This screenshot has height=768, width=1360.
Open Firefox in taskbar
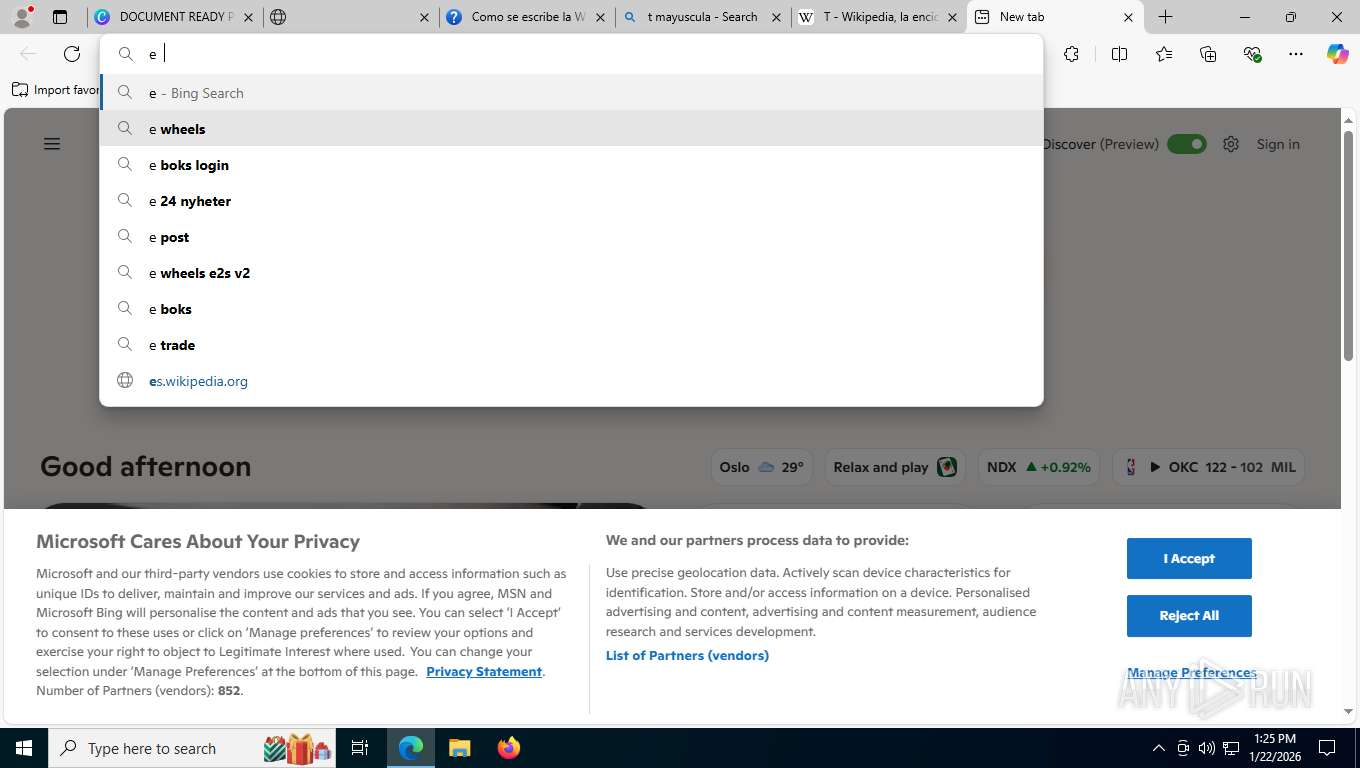[x=509, y=748]
